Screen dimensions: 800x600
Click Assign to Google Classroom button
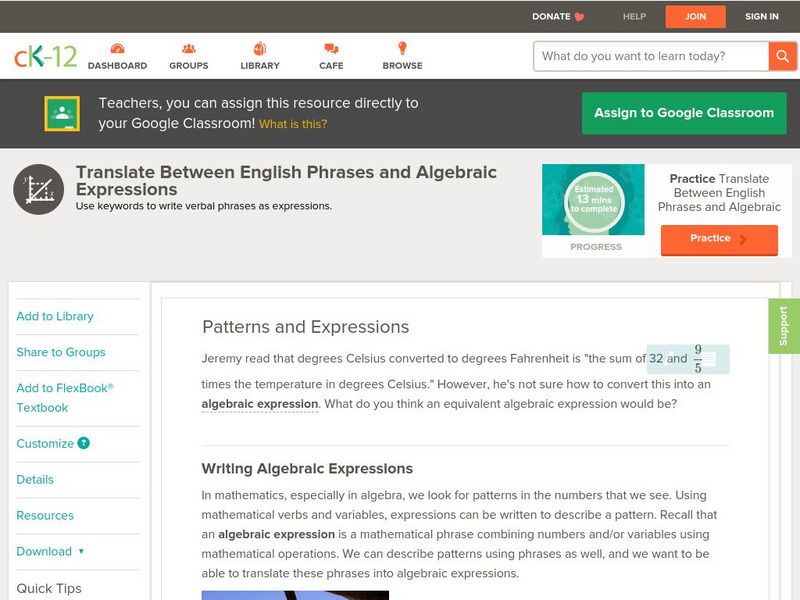click(x=684, y=113)
